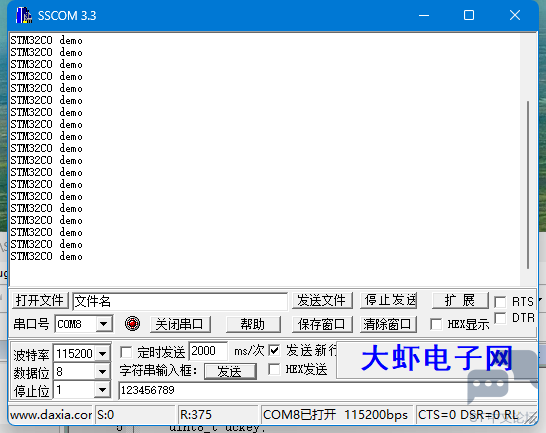Click the 发送文件 button
The height and width of the screenshot is (433, 546).
[322, 300]
